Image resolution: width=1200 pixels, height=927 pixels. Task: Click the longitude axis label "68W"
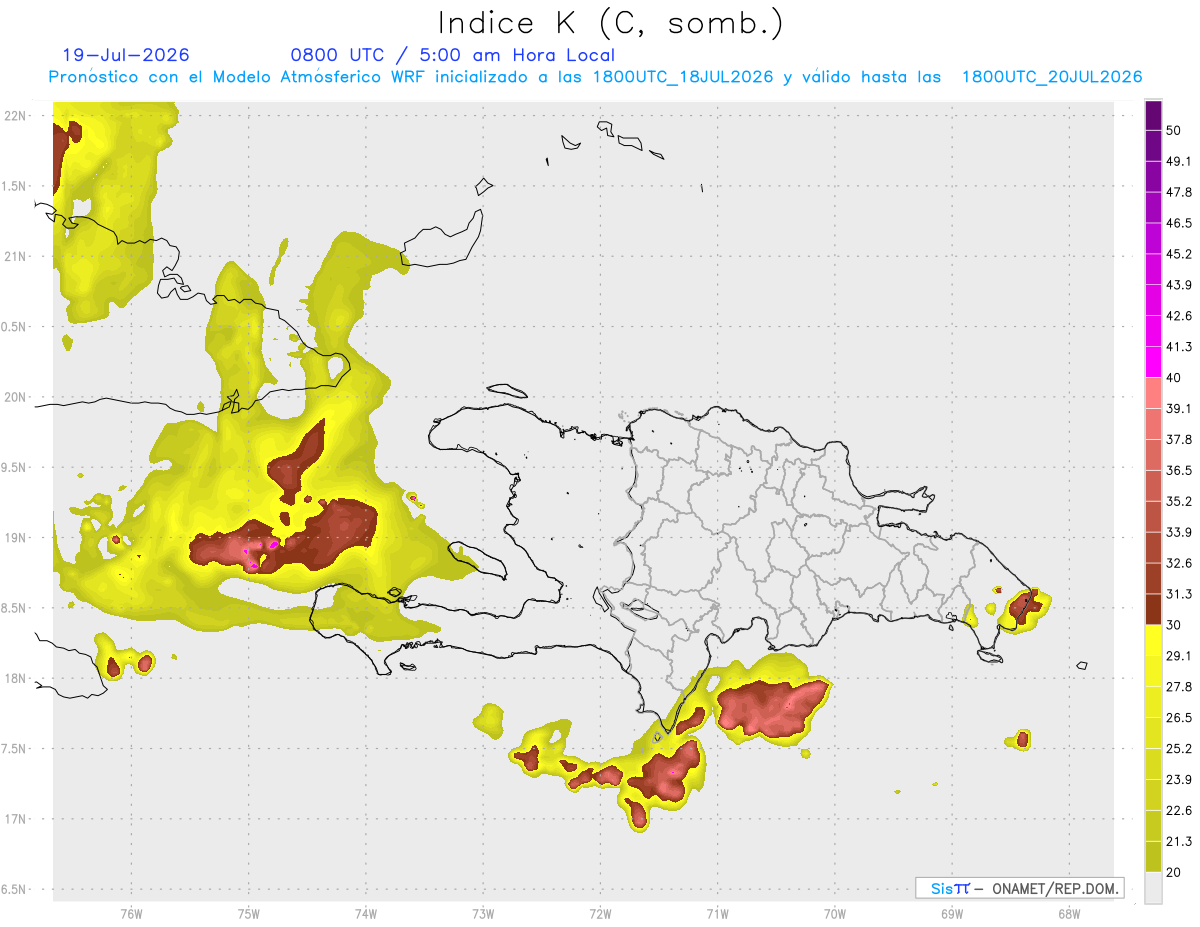1069,914
